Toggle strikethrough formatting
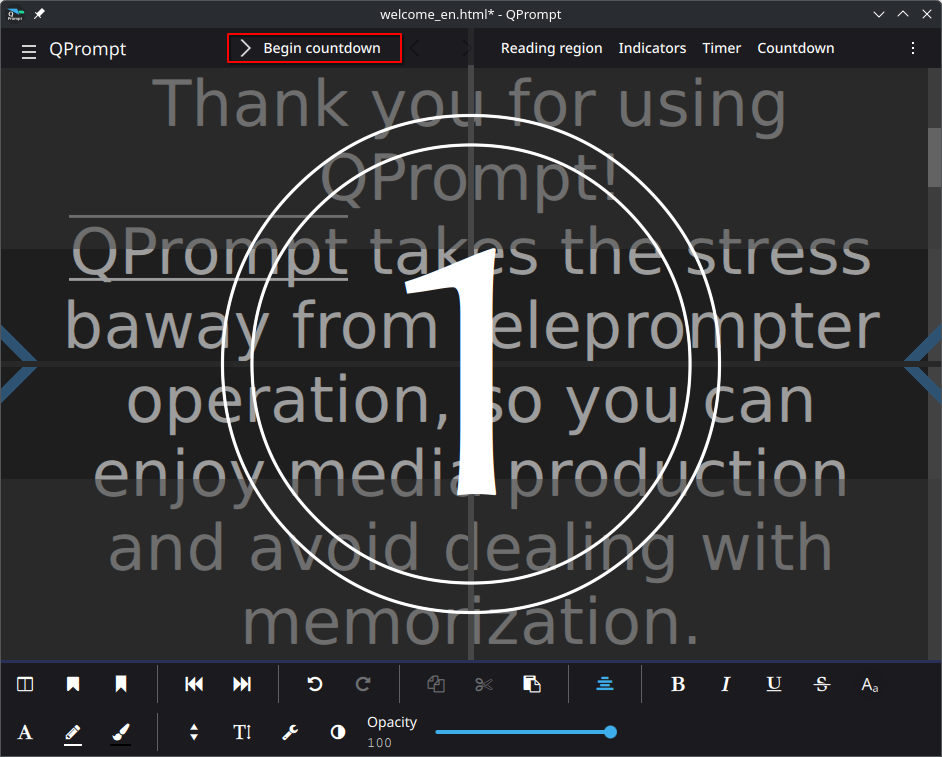 coord(822,684)
